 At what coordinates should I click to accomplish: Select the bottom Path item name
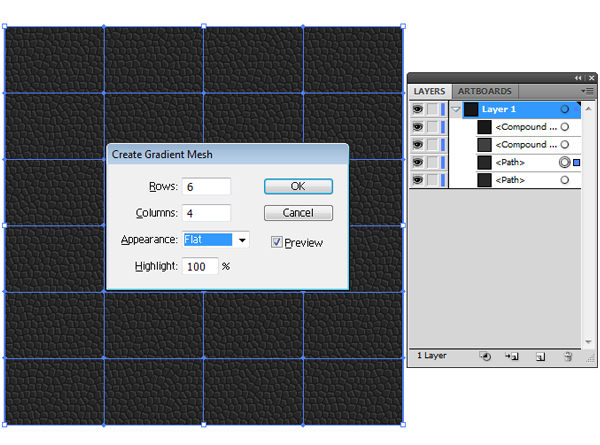(510, 180)
